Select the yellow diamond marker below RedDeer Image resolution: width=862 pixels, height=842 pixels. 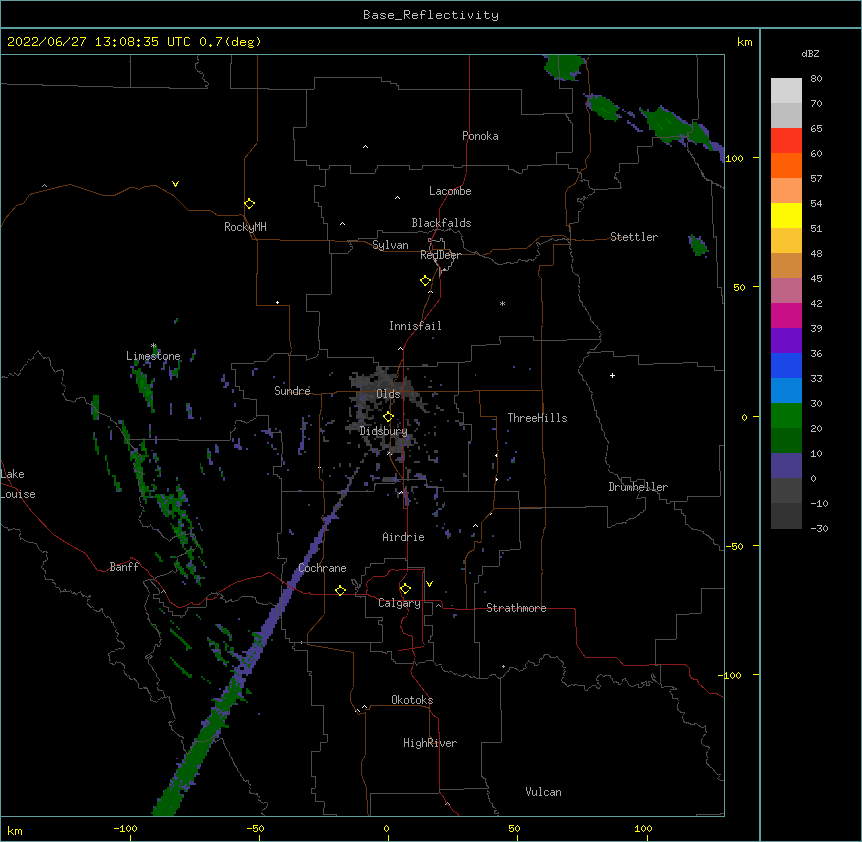click(425, 281)
